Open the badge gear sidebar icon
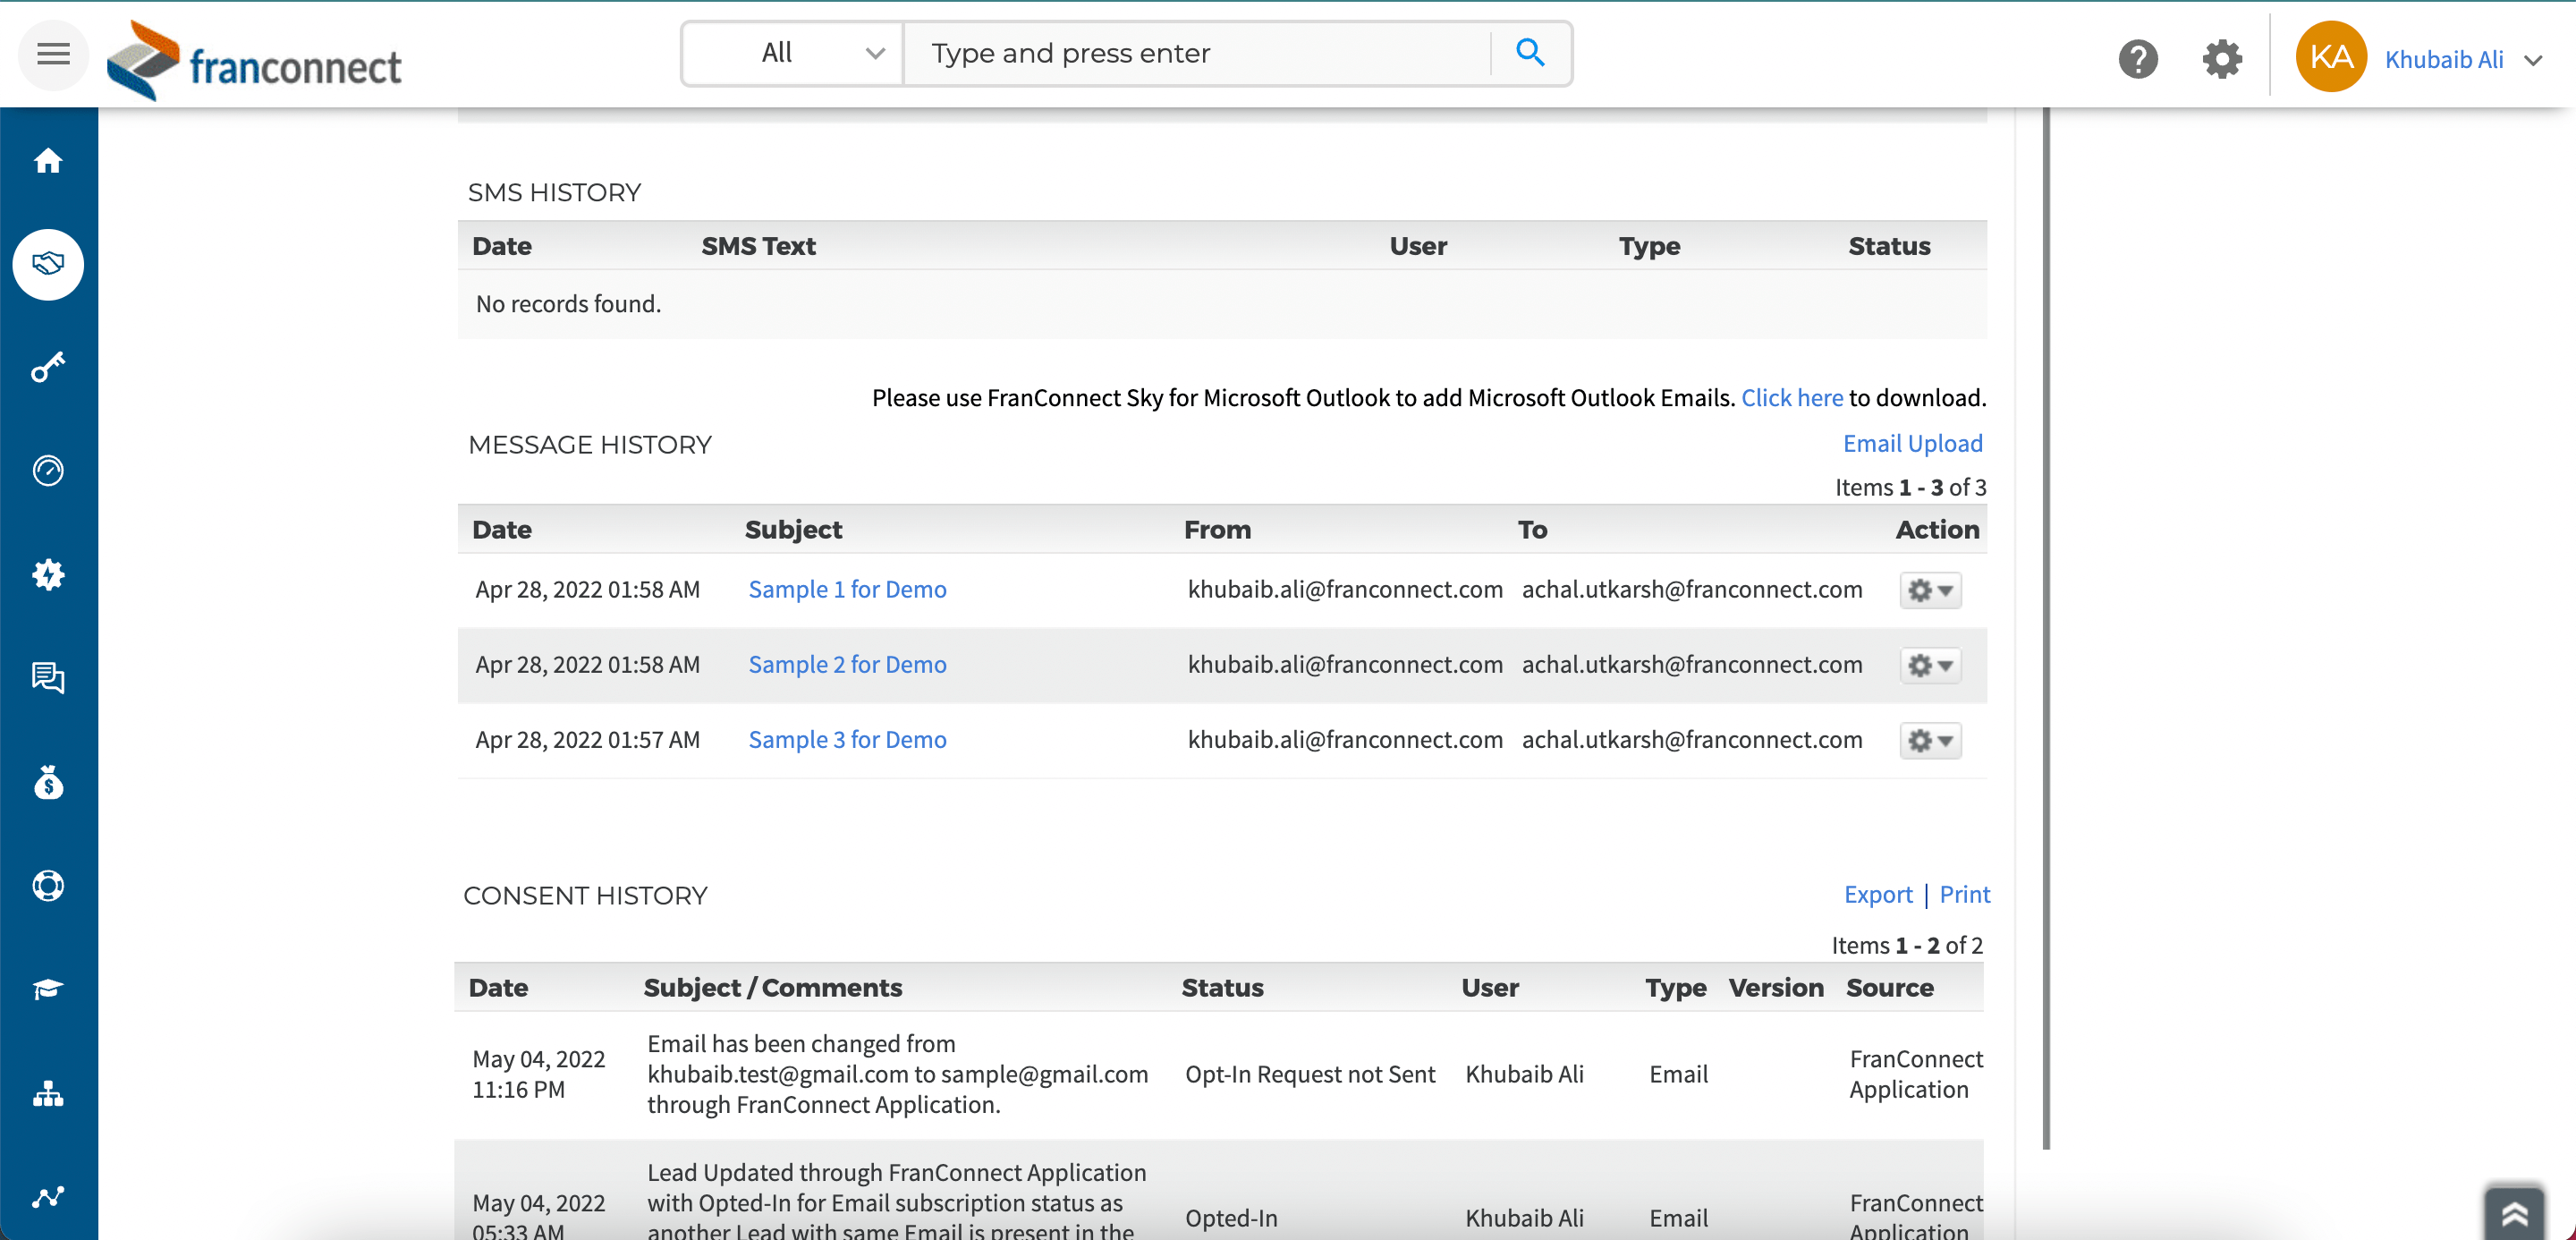This screenshot has width=2576, height=1240. click(48, 574)
